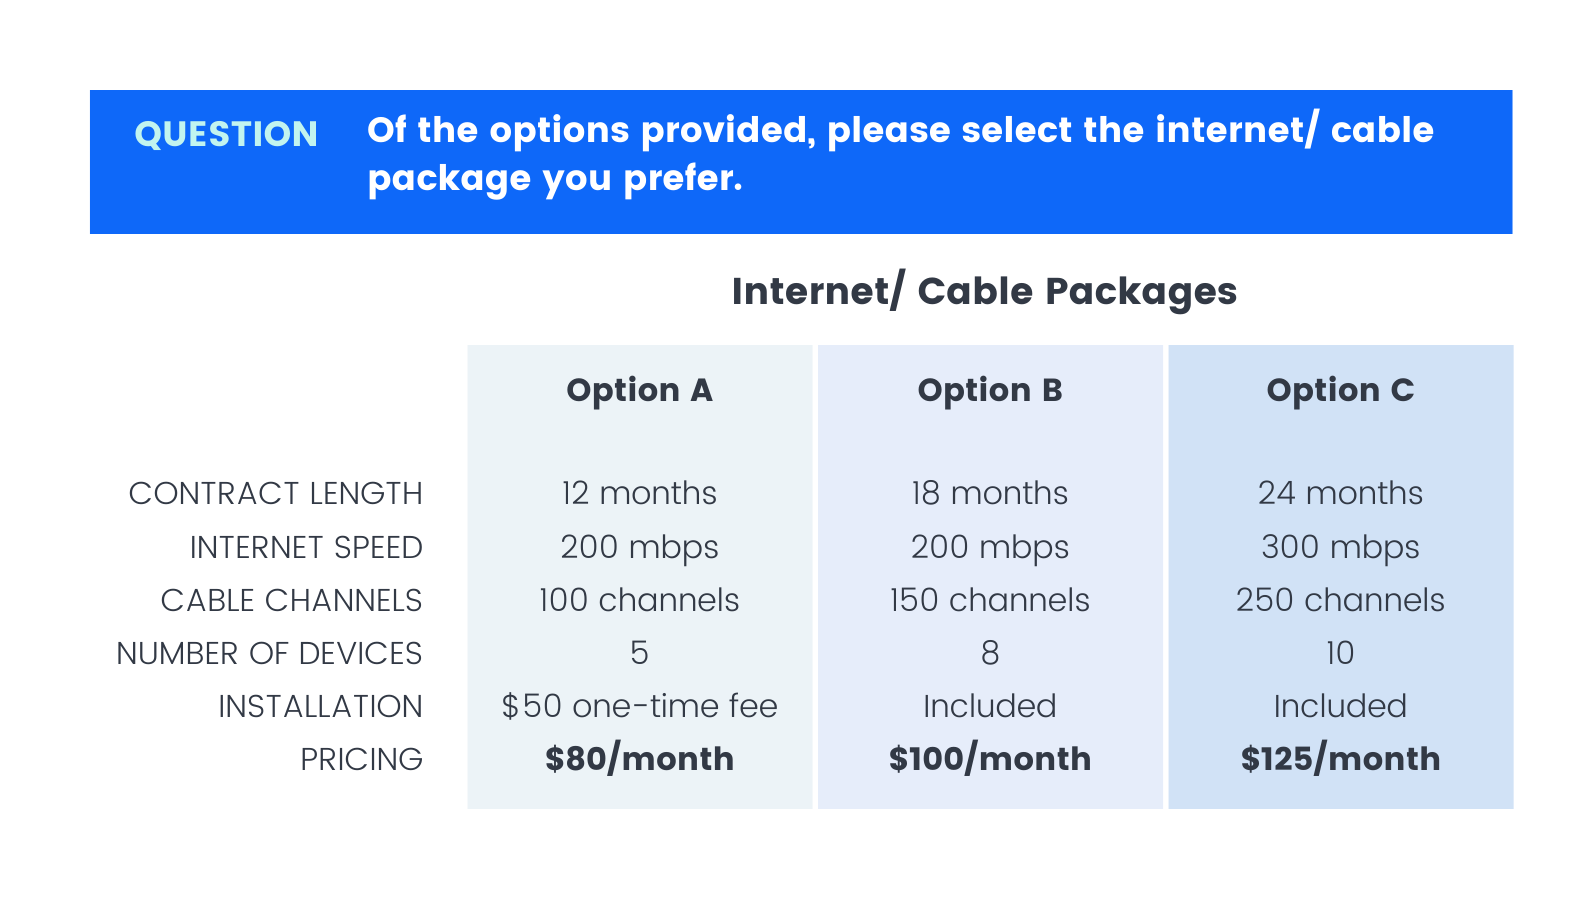The width and height of the screenshot is (1594, 899).
Task: Select the Option B column header
Action: pos(990,390)
